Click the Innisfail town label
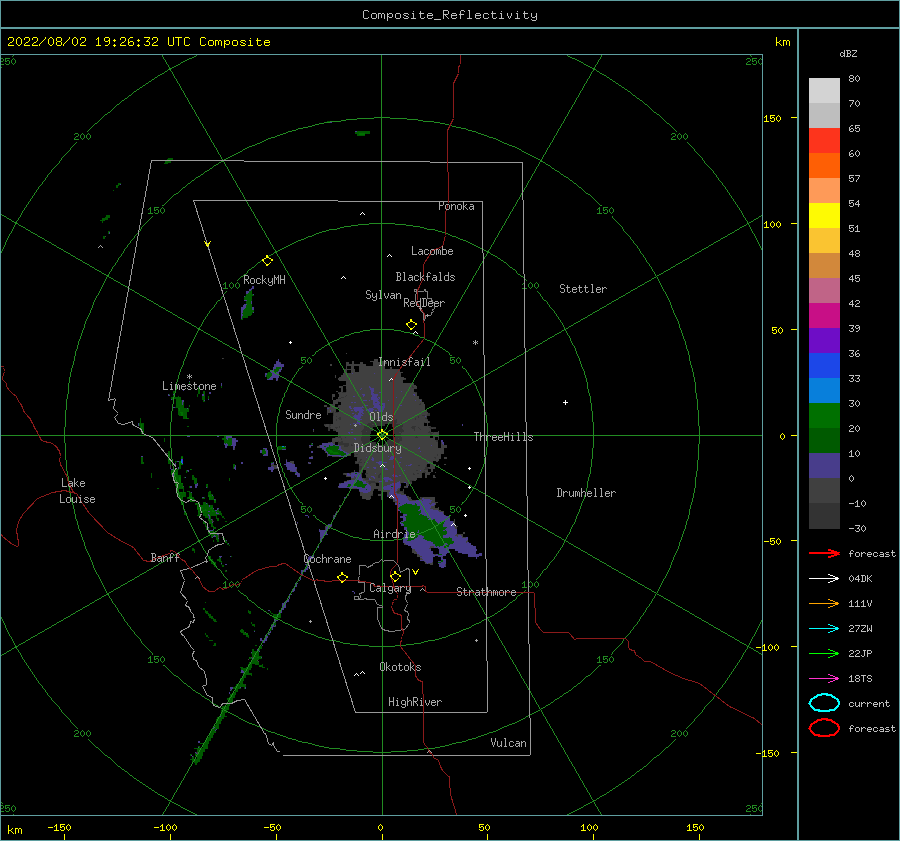The height and width of the screenshot is (841, 900). click(404, 362)
